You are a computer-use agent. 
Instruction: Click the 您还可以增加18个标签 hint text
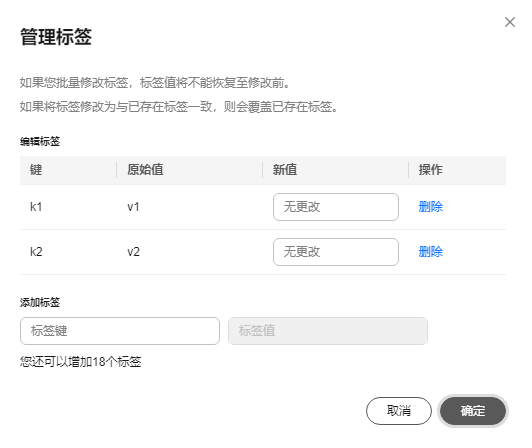(80, 362)
